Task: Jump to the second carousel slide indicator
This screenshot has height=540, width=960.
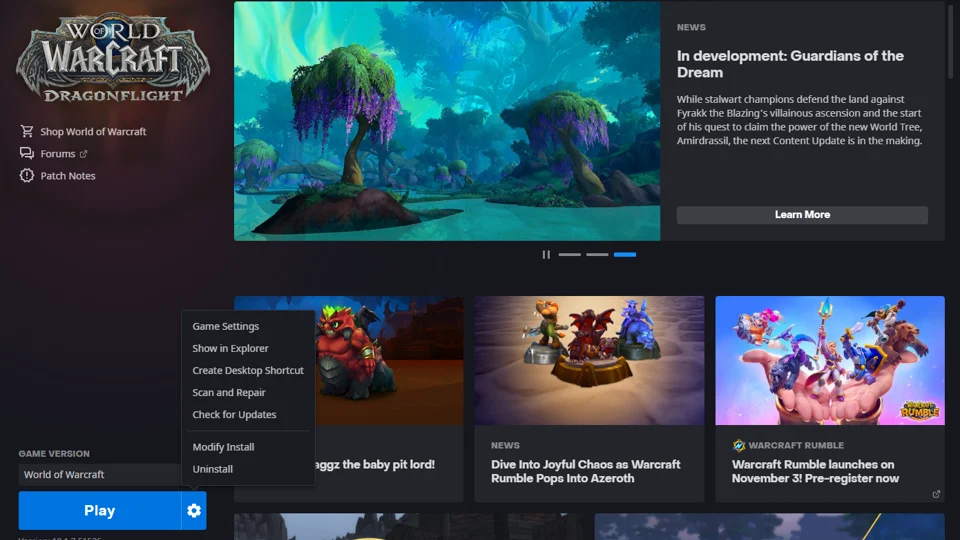Action: 597,254
